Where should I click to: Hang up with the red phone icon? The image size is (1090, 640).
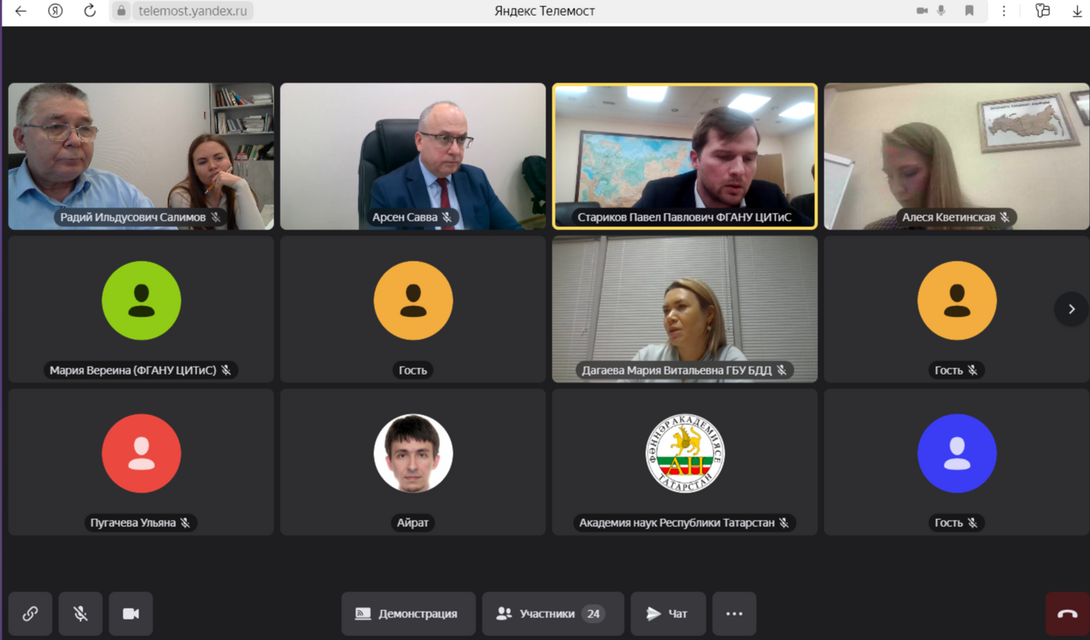click(1067, 614)
